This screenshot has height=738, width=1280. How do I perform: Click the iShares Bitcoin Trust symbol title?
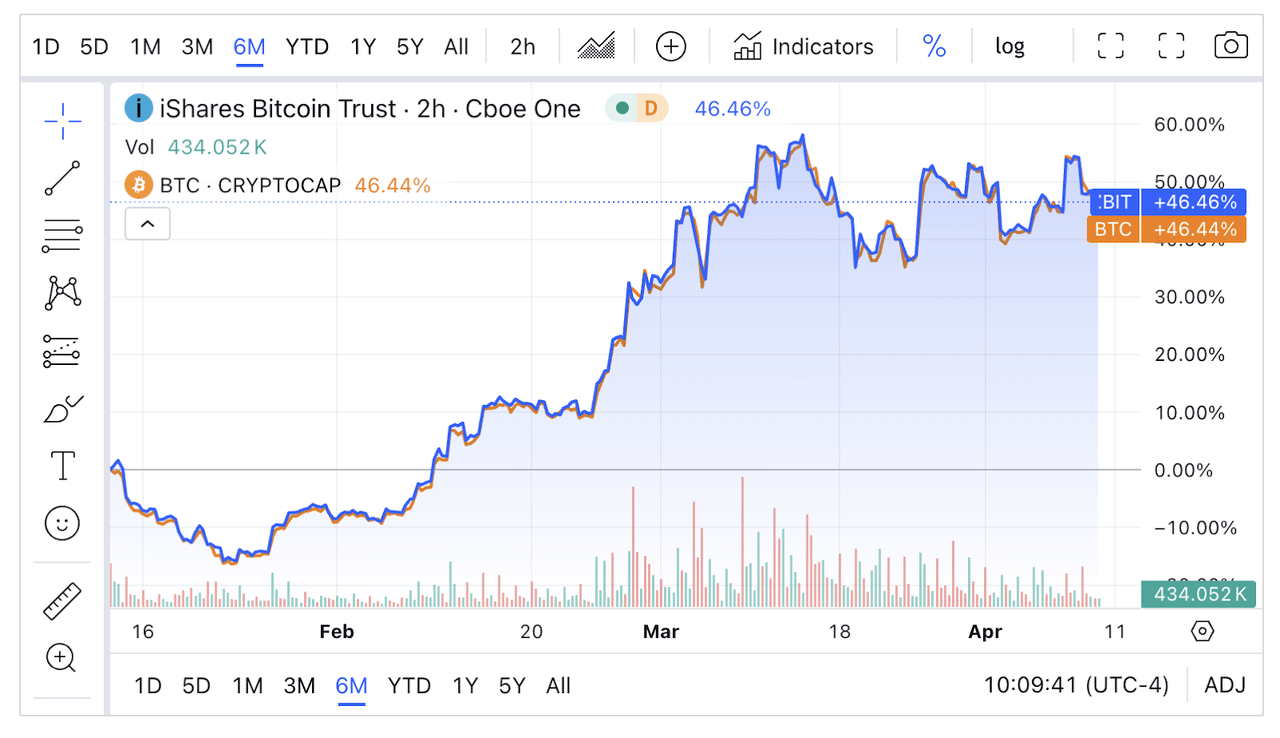pyautogui.click(x=370, y=109)
